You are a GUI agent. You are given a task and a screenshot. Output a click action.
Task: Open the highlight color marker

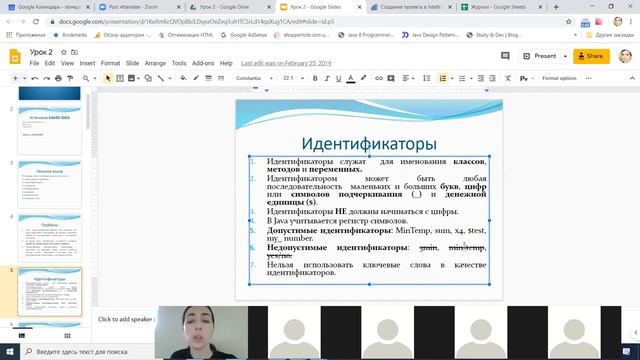tap(363, 78)
